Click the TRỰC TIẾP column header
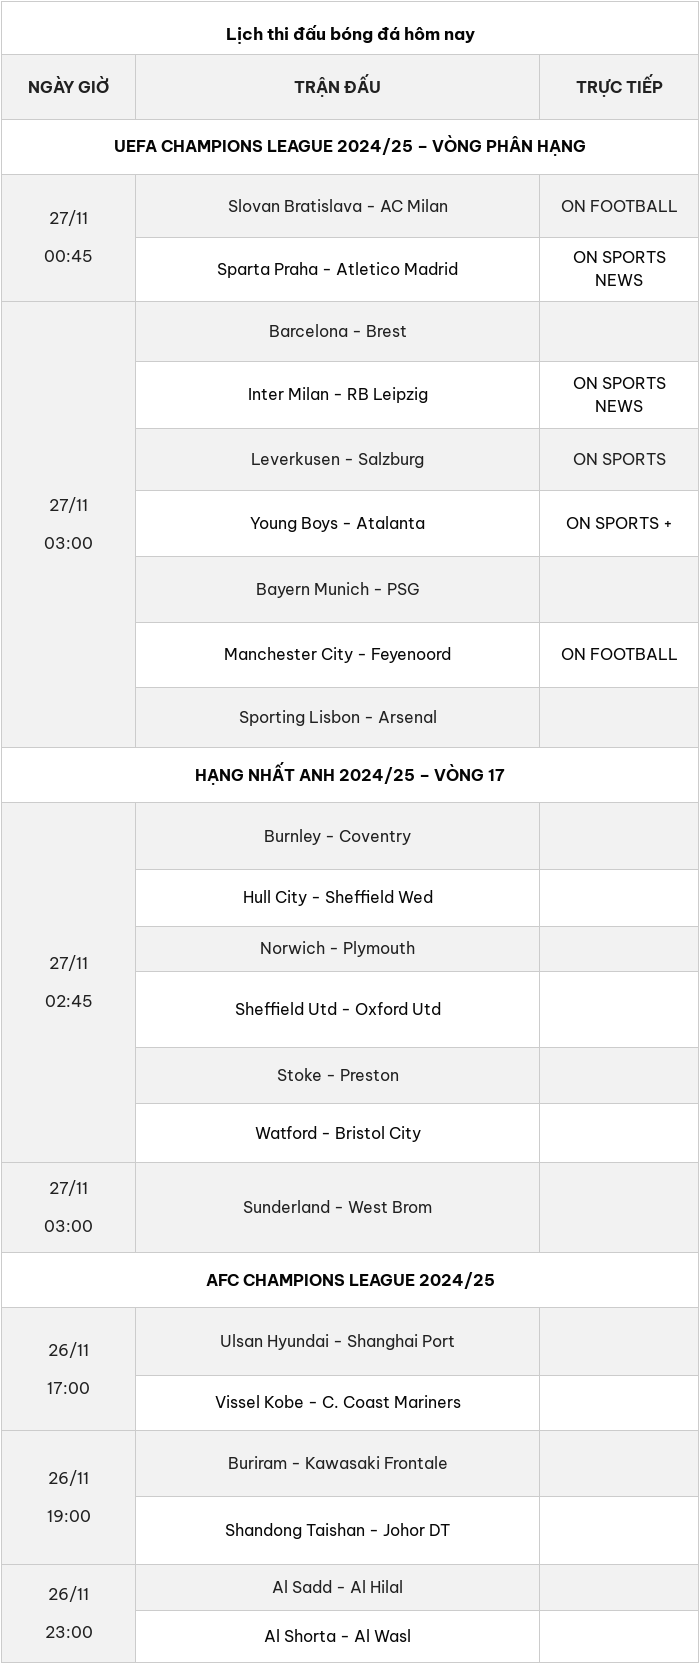This screenshot has width=700, height=1664. point(619,87)
